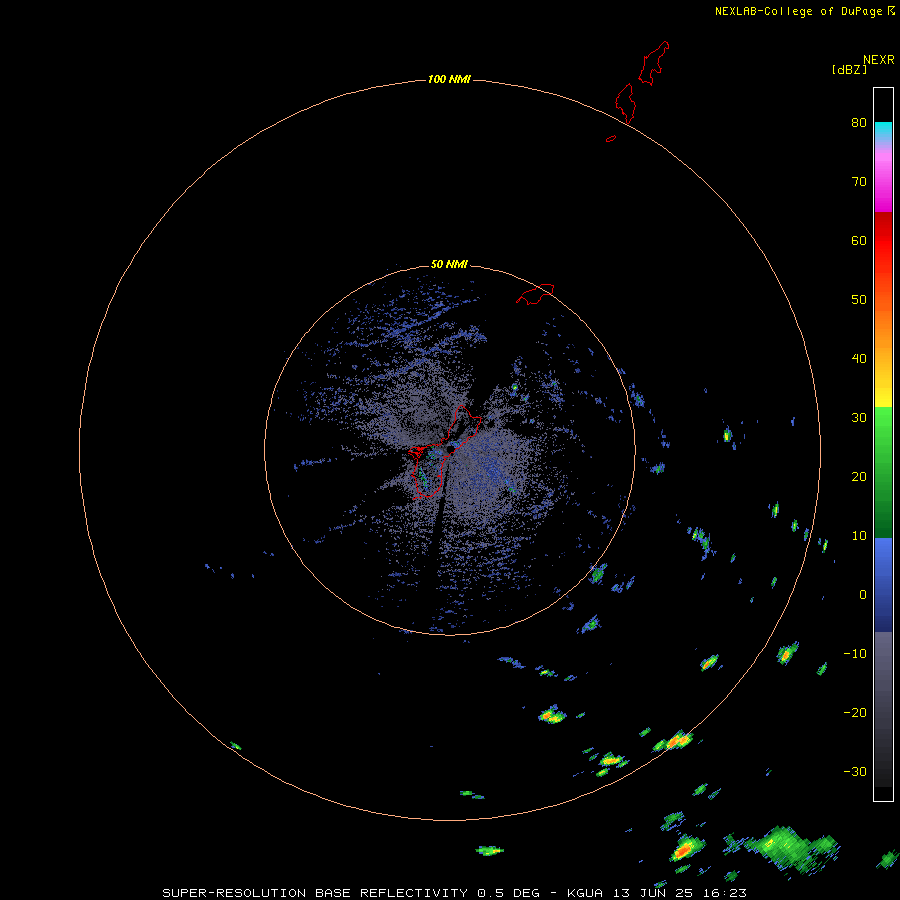Screen dimensions: 900x900
Task: Click the 60 dBZ scale value
Action: coord(859,240)
